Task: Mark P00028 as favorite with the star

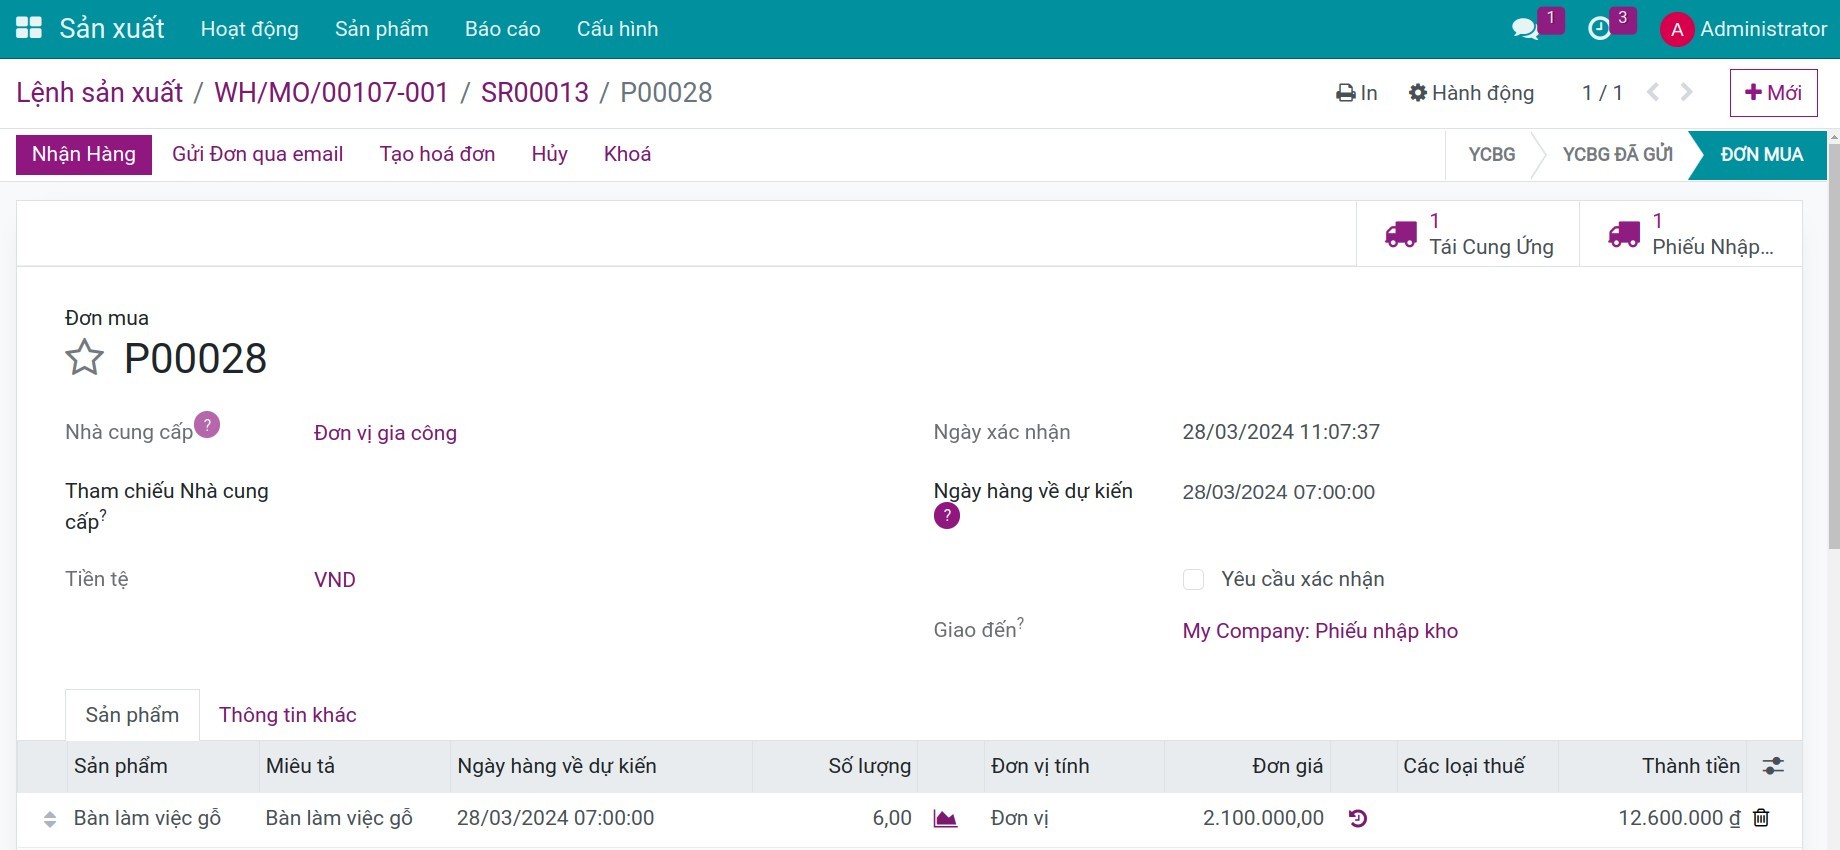Action: pyautogui.click(x=85, y=357)
